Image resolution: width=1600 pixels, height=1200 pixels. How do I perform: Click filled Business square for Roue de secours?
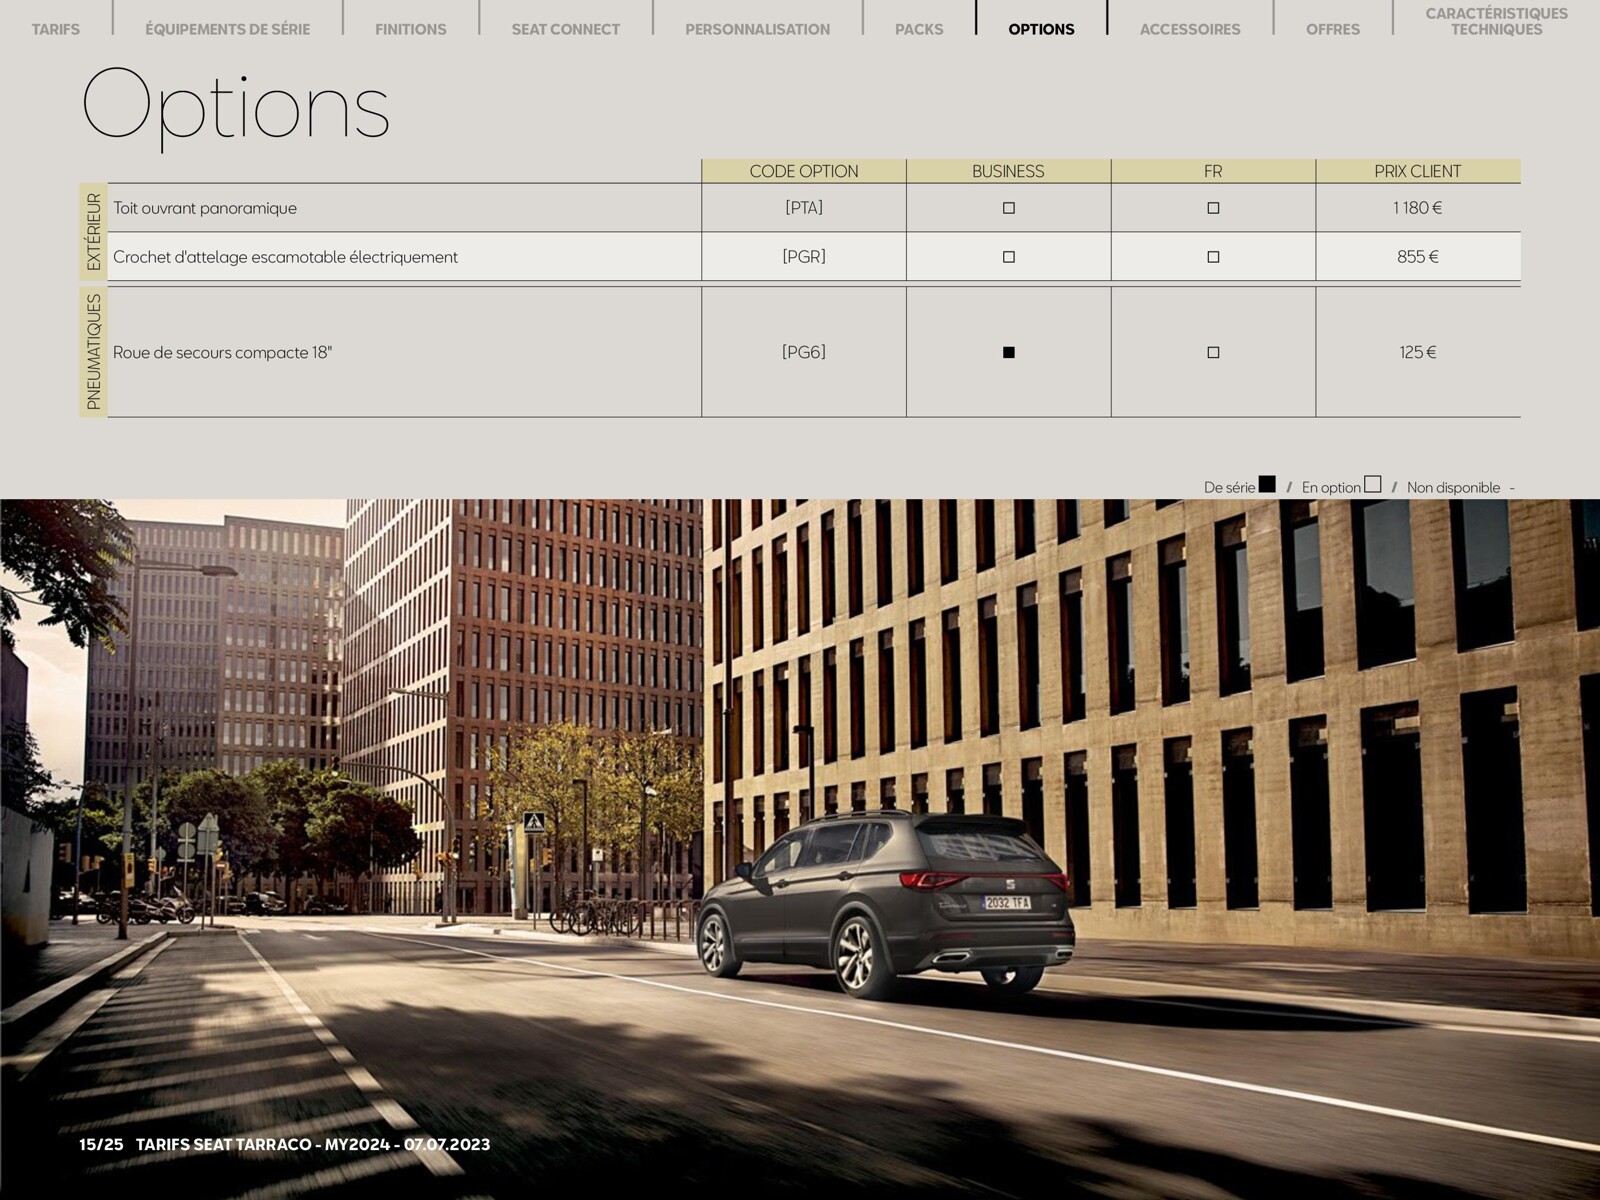pyautogui.click(x=1008, y=352)
